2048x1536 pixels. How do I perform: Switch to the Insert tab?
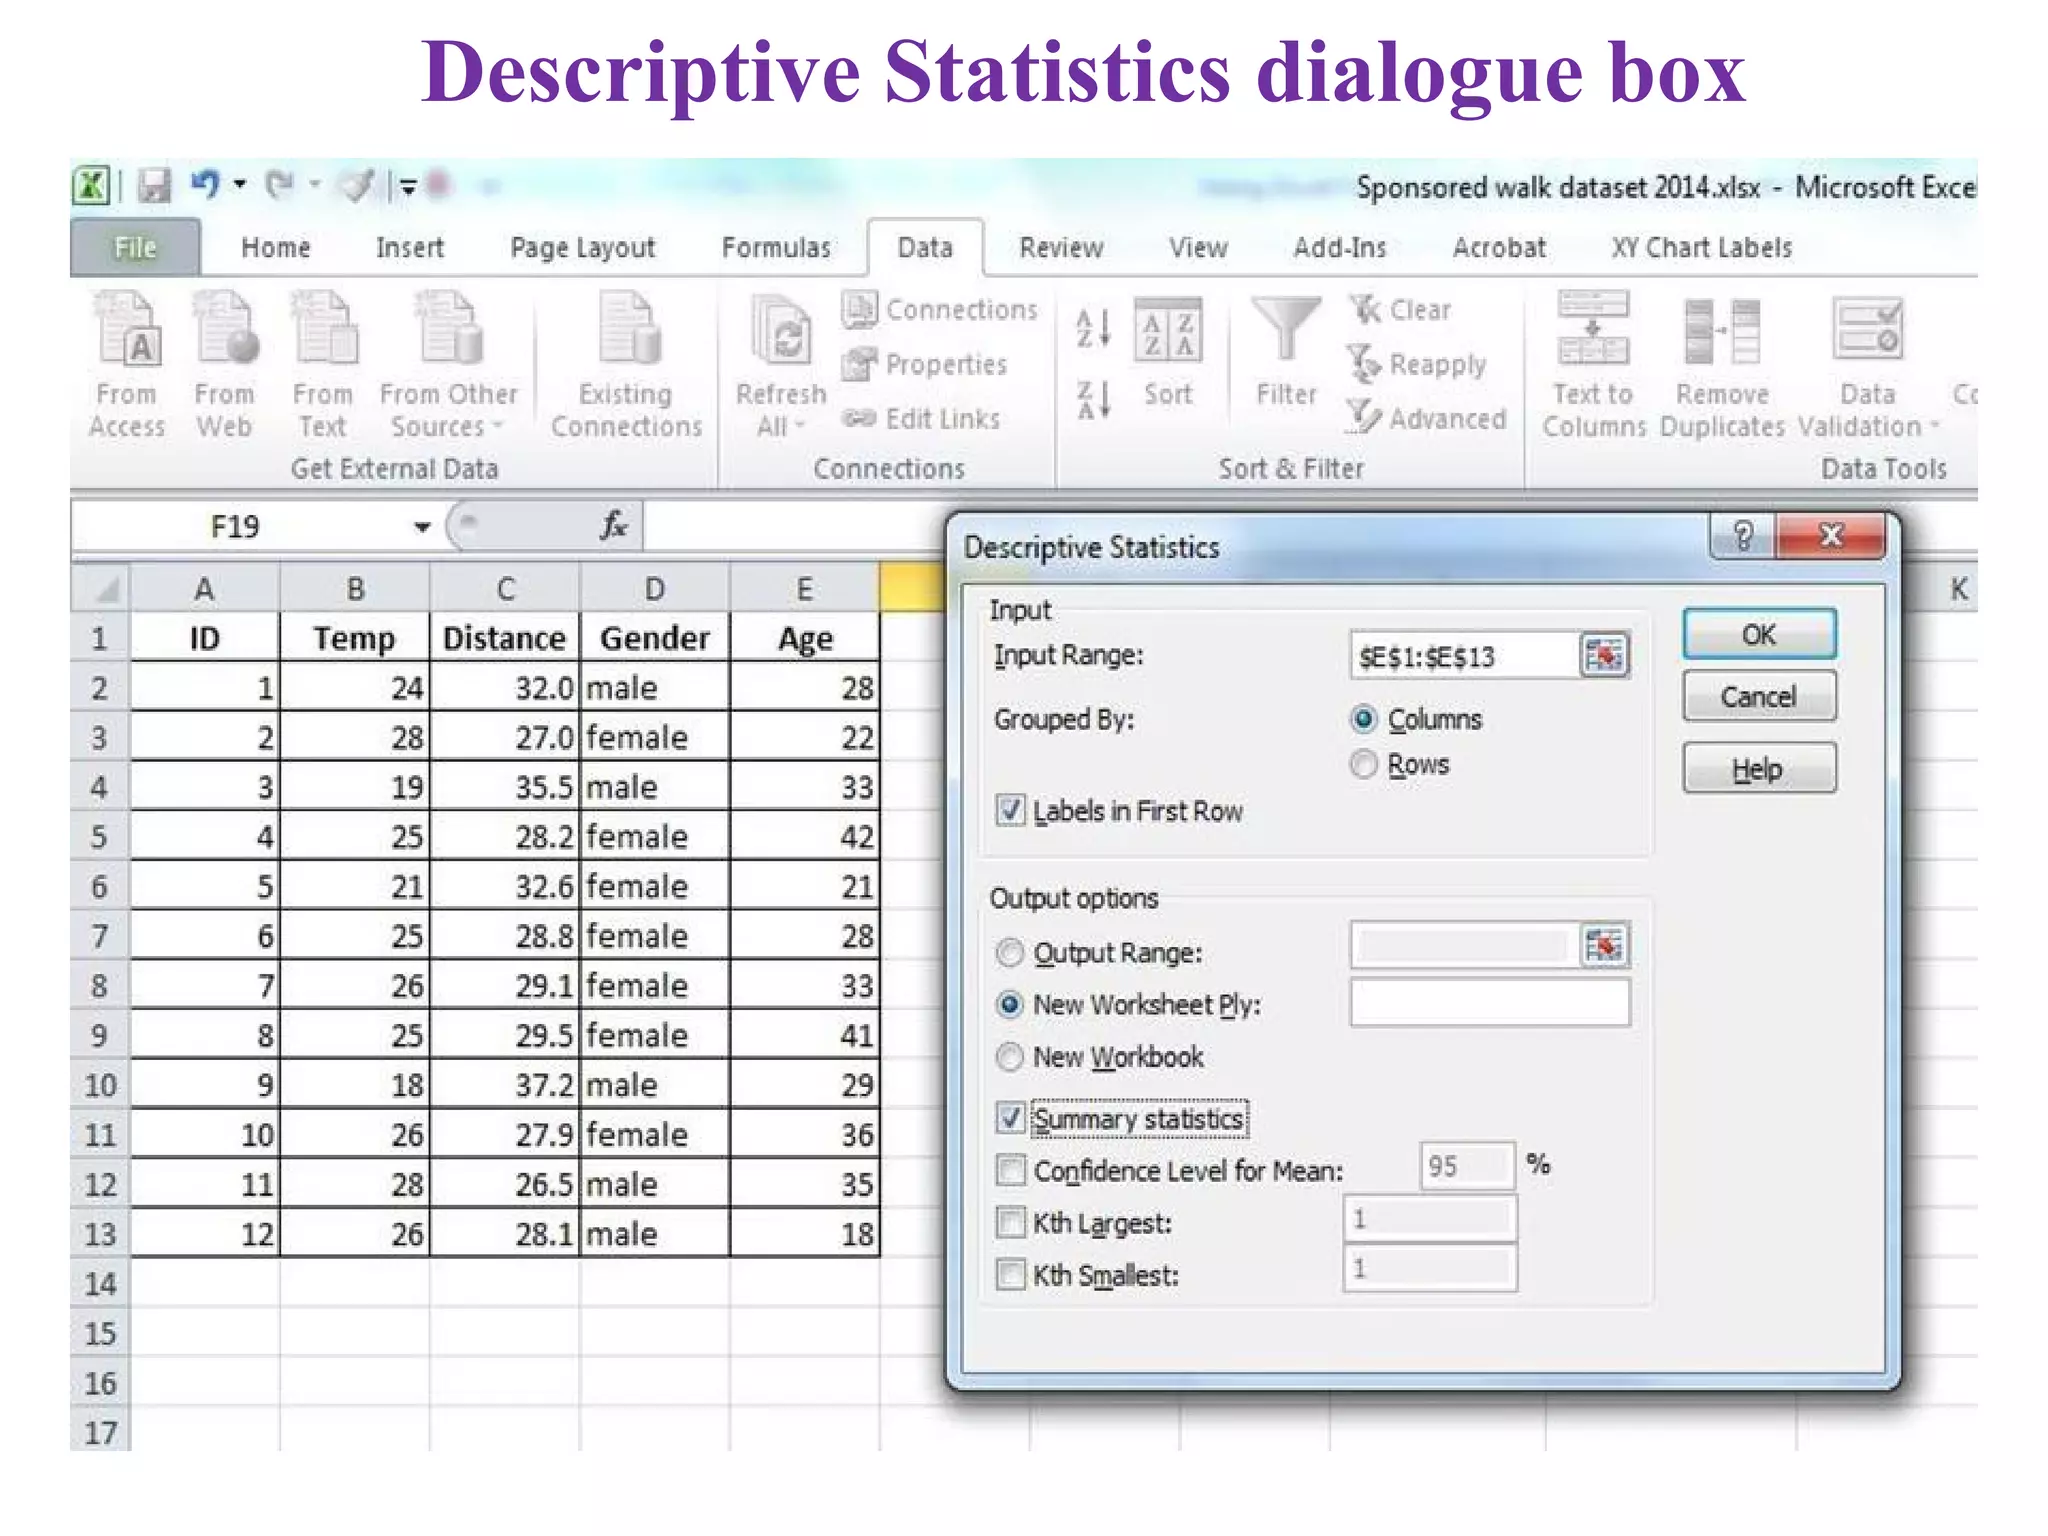[x=409, y=247]
